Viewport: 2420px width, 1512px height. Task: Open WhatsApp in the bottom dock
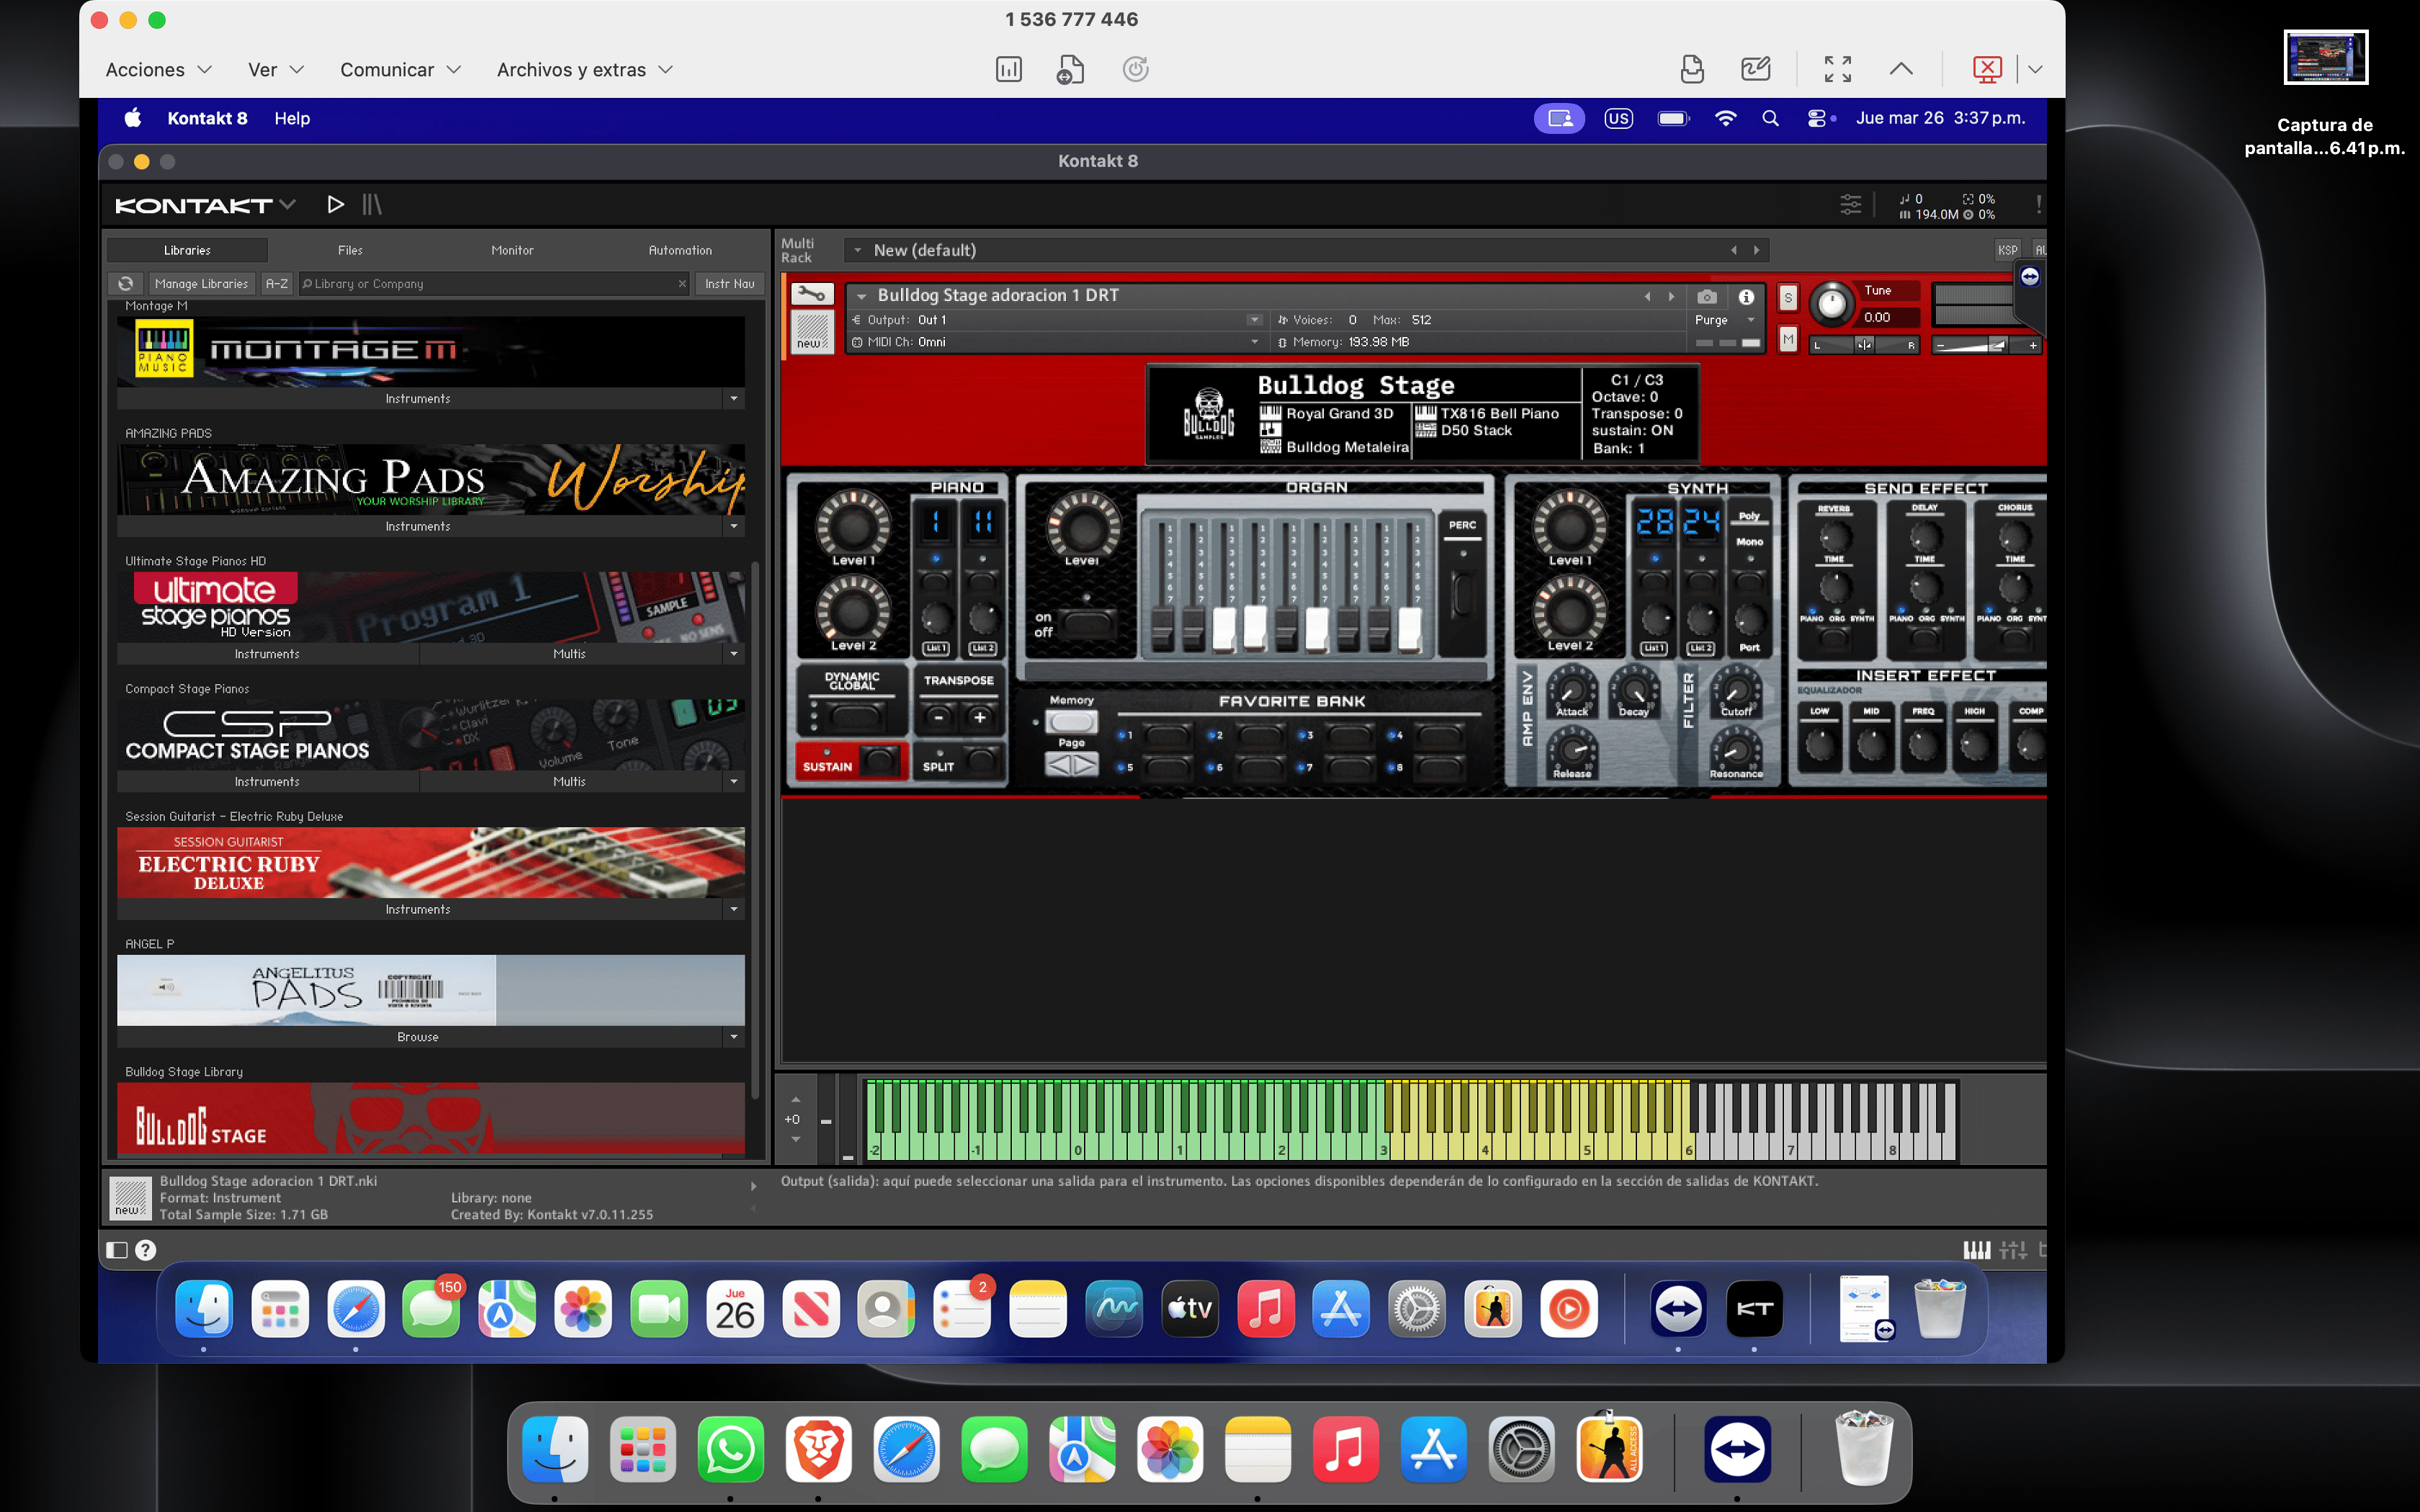click(x=730, y=1449)
